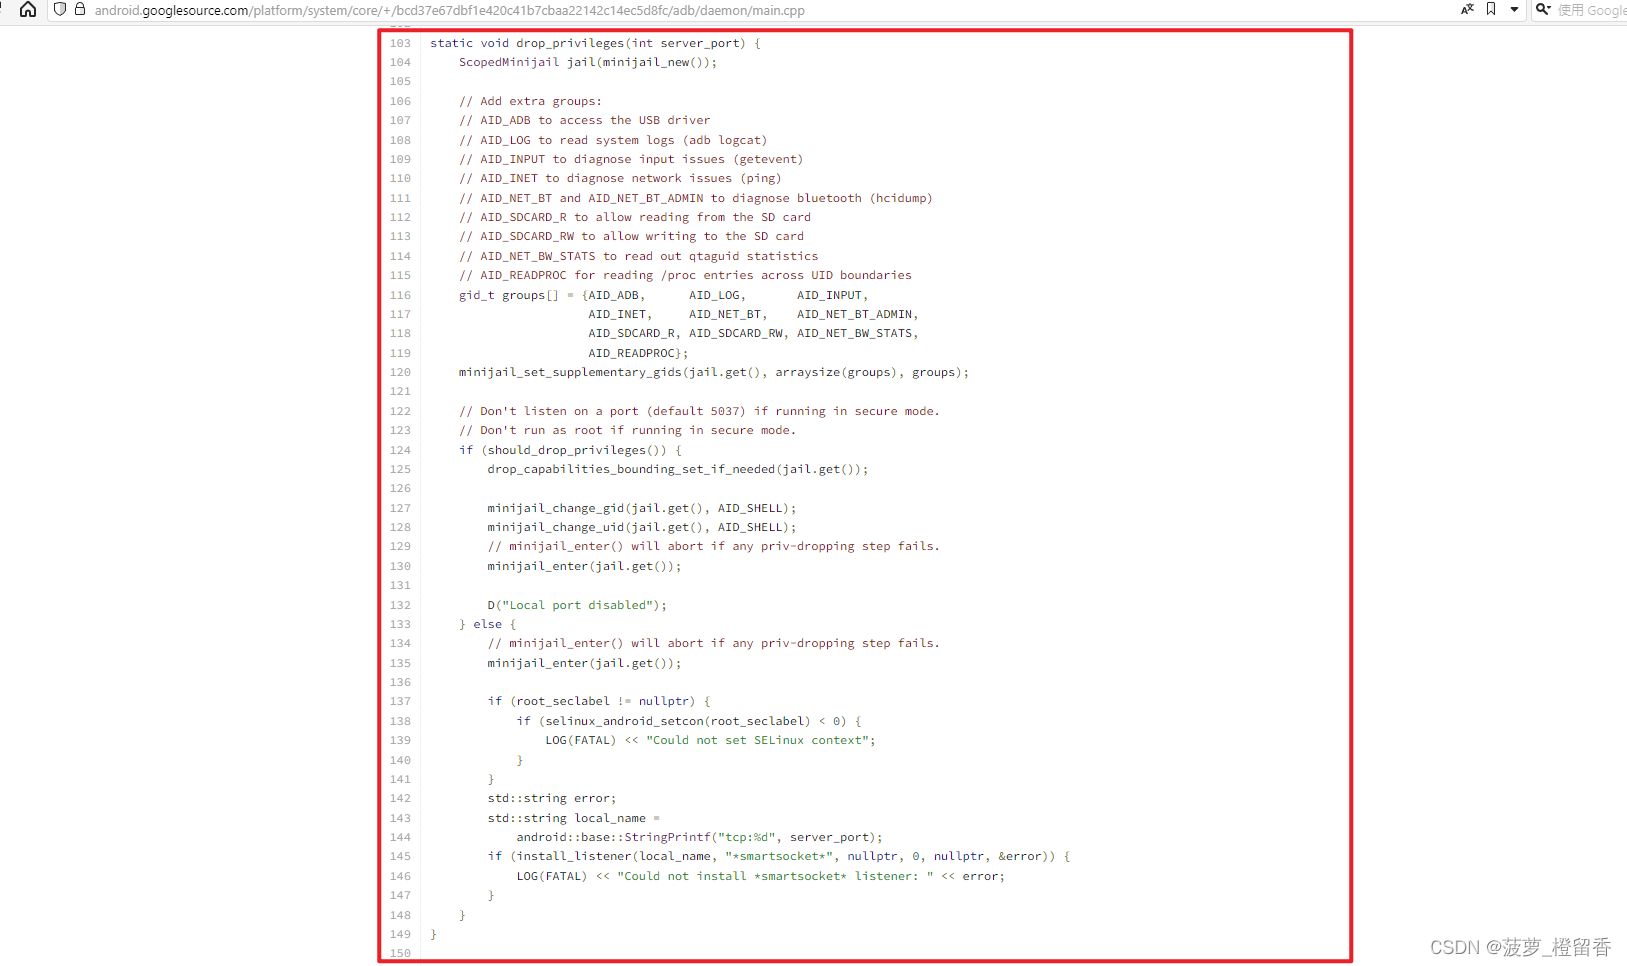Screen dimensions: 1627x966
Task: Click line number 124
Action: (x=400, y=450)
